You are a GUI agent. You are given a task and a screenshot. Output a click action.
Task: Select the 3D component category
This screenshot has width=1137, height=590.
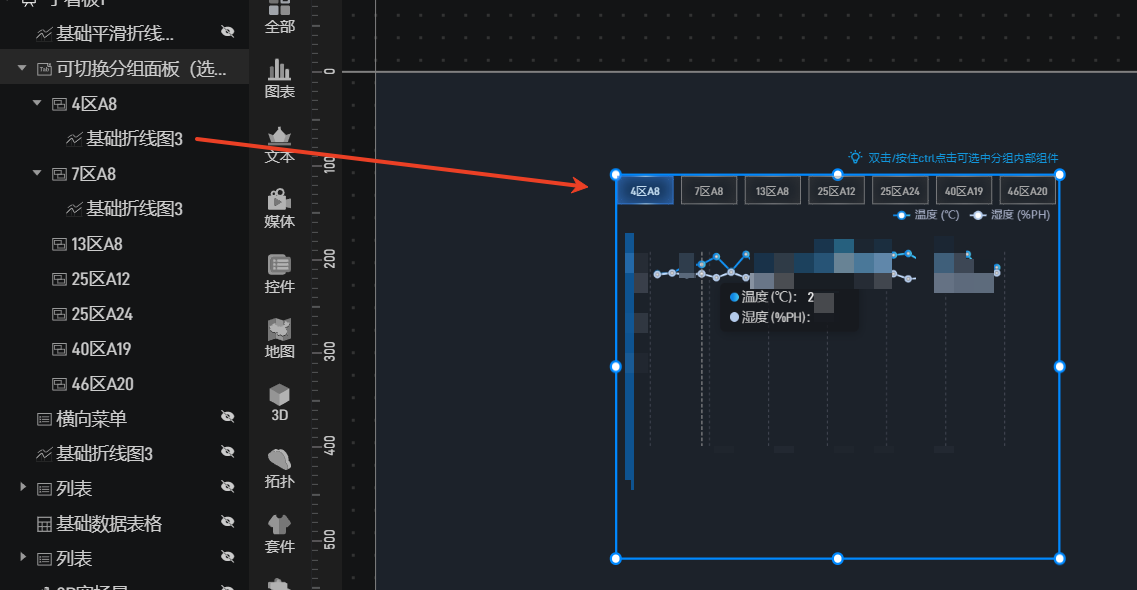279,403
